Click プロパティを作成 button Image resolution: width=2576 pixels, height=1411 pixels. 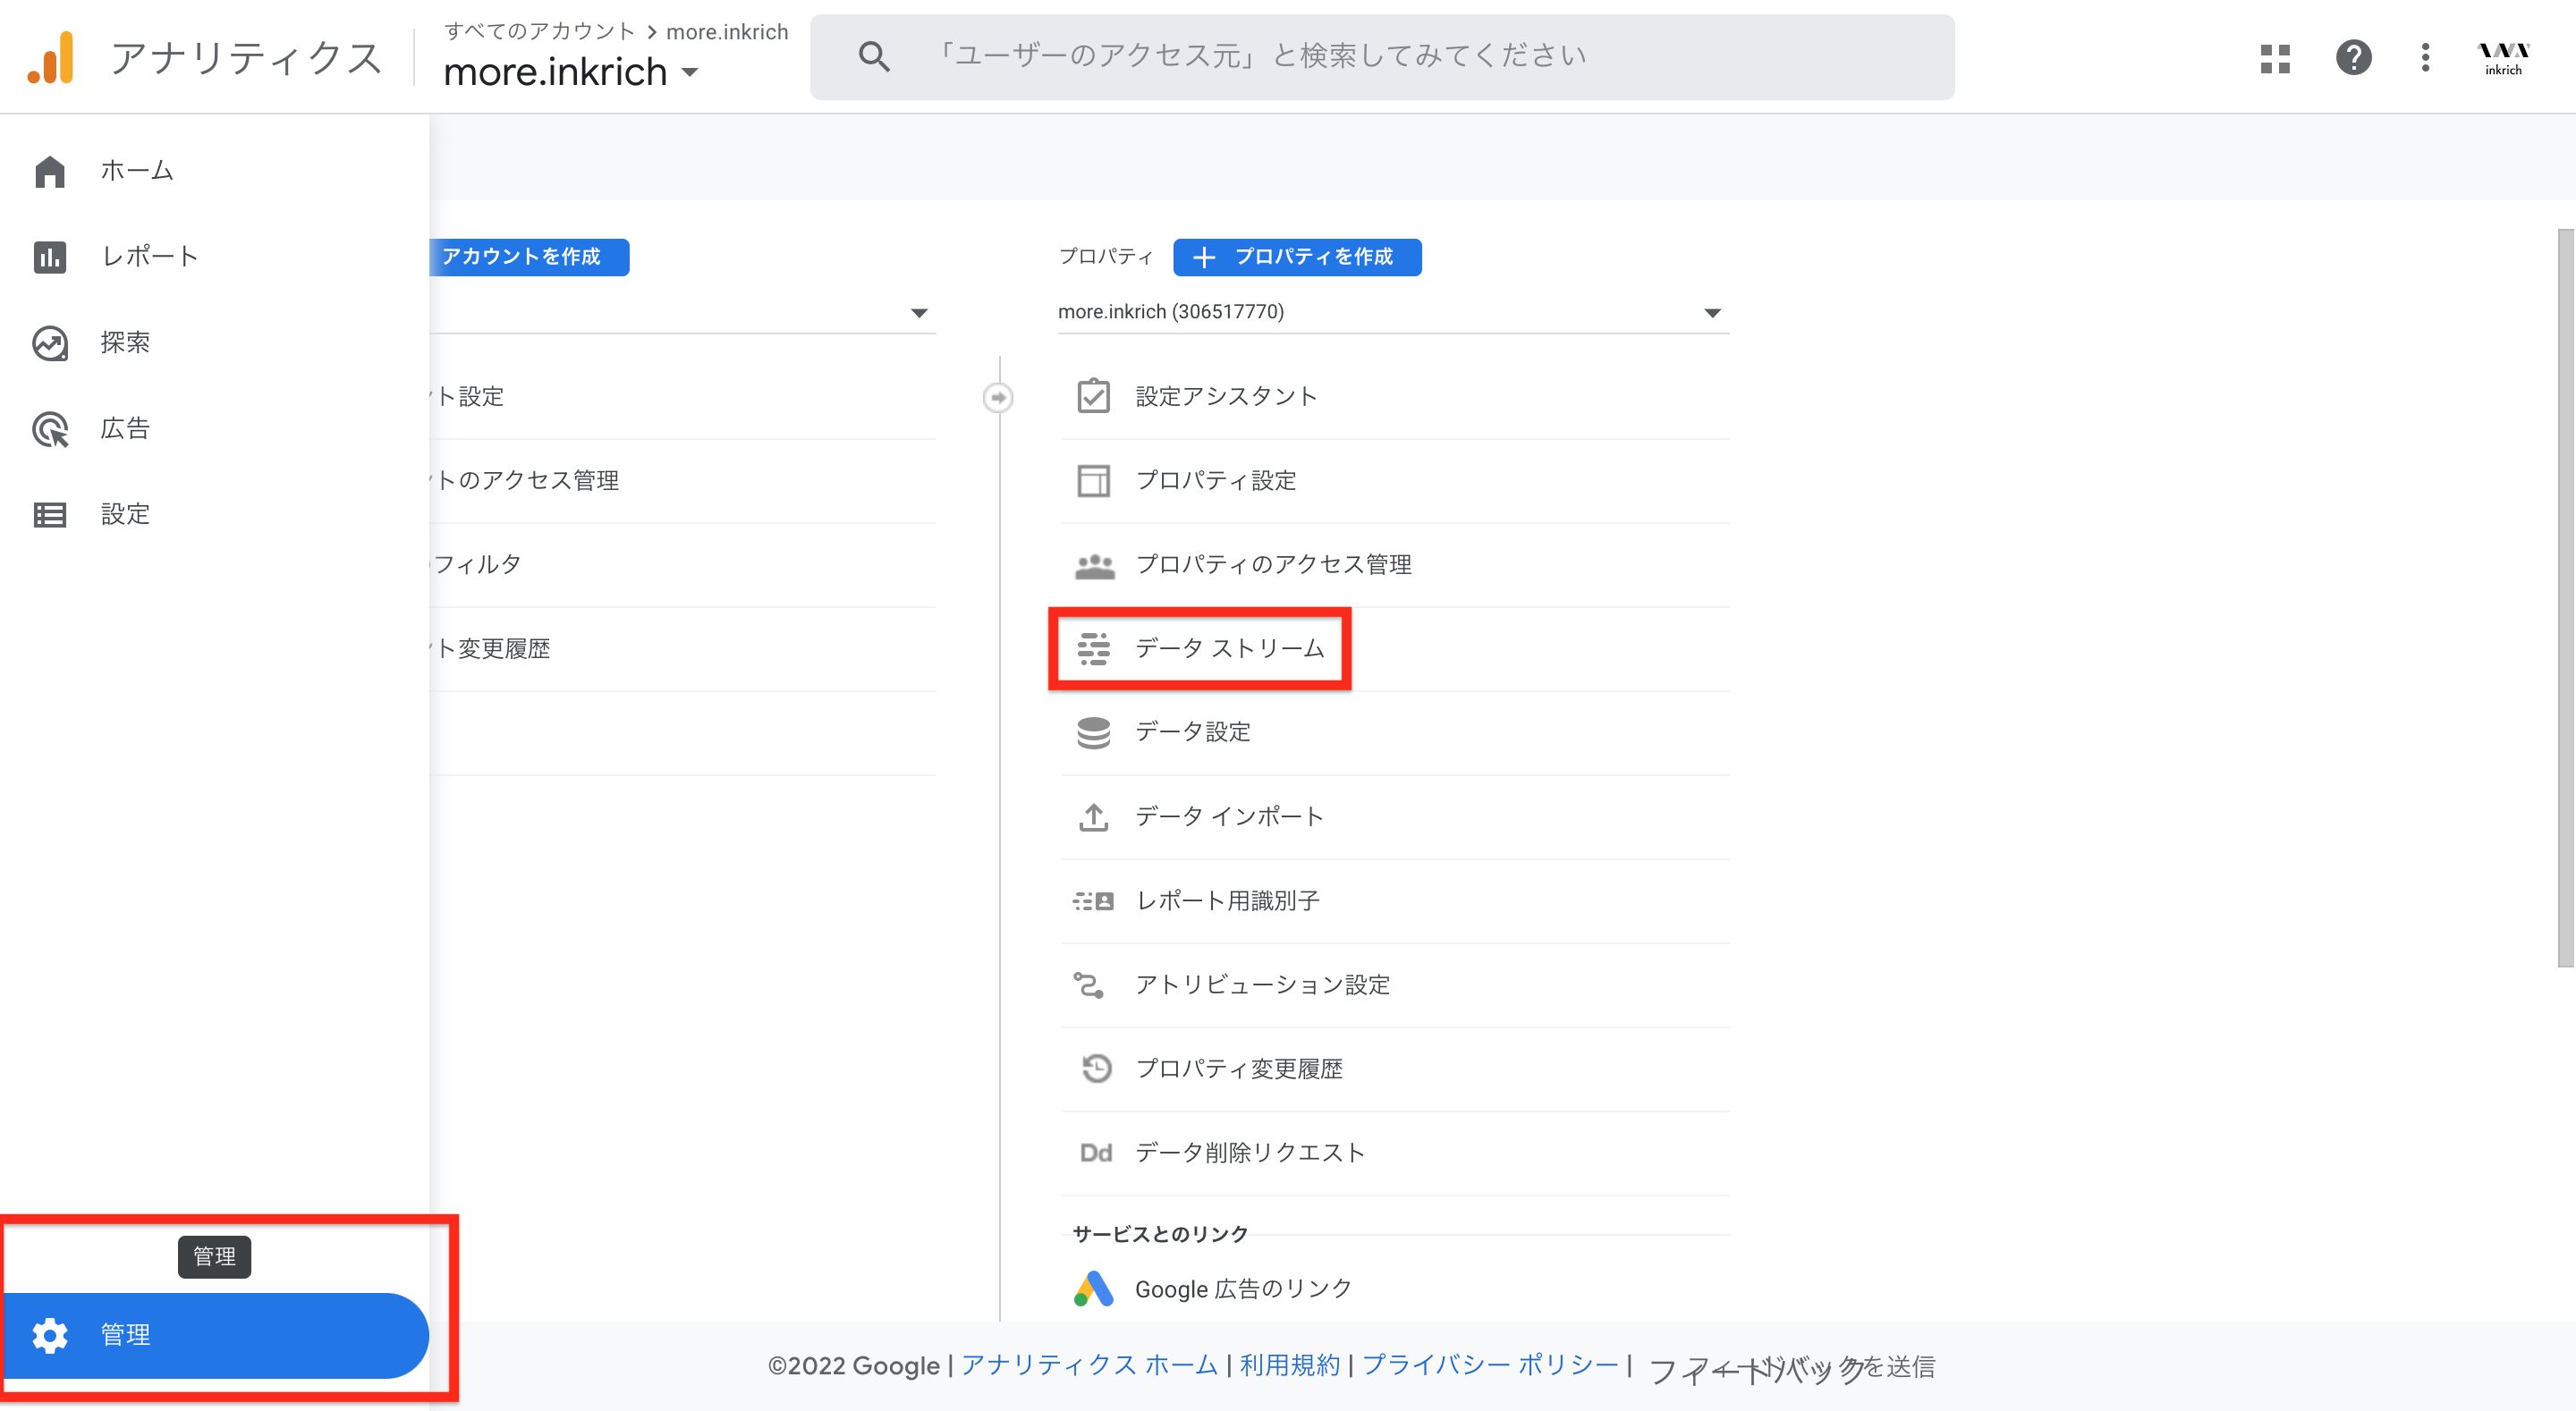click(x=1297, y=257)
